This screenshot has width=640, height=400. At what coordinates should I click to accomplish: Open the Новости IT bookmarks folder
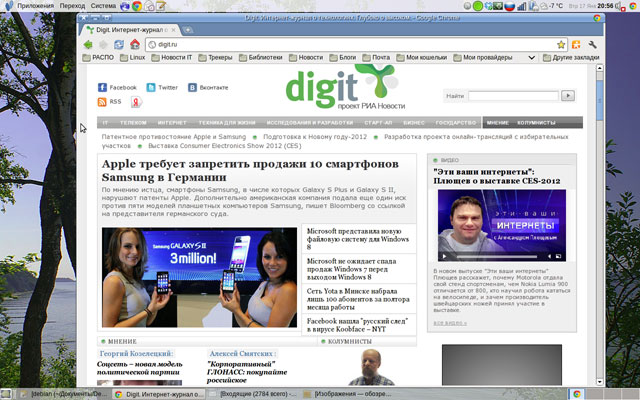coord(172,58)
